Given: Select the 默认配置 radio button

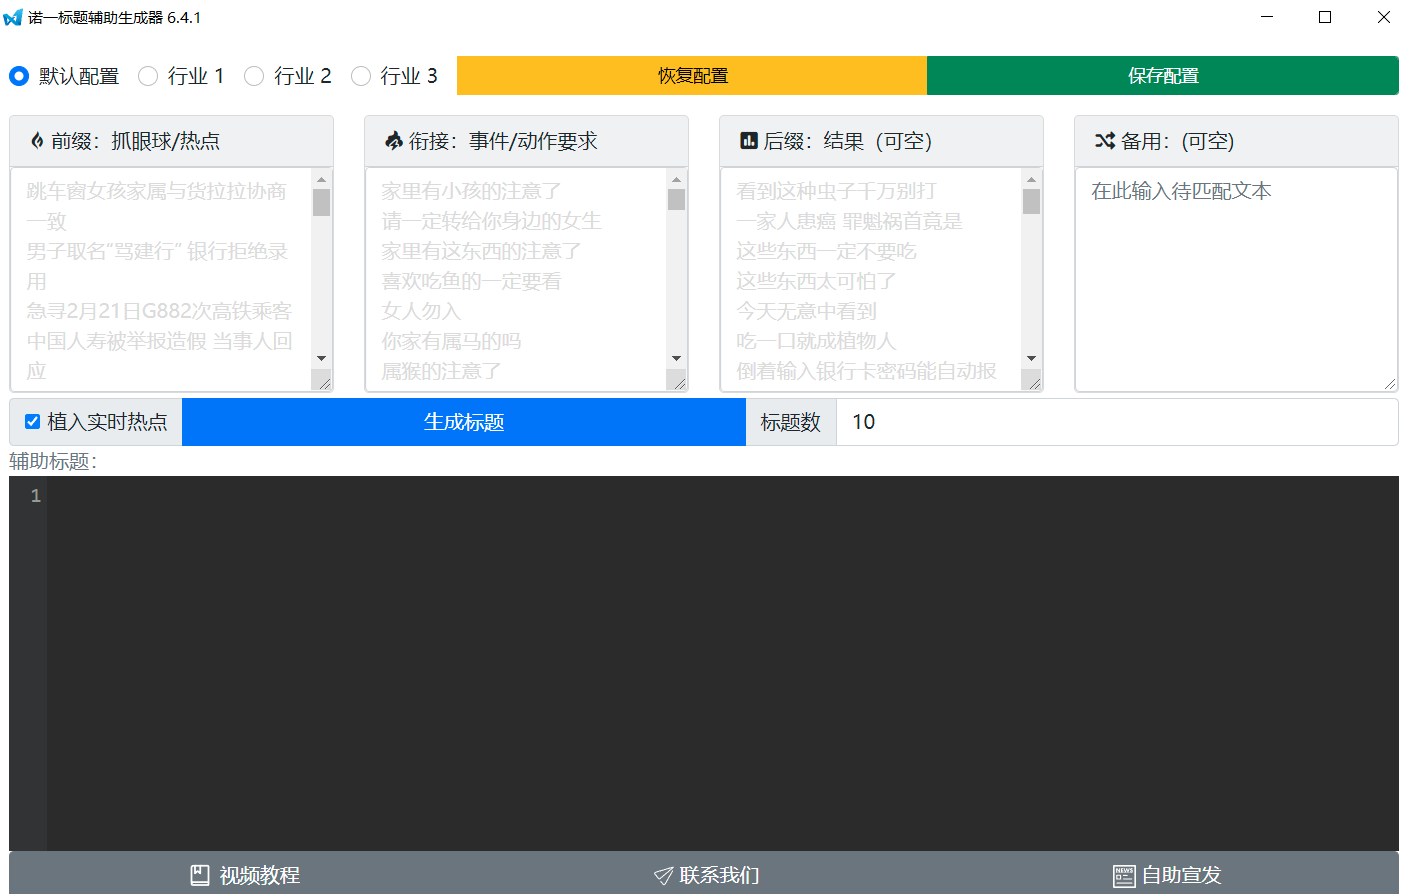Looking at the screenshot, I should click(19, 76).
